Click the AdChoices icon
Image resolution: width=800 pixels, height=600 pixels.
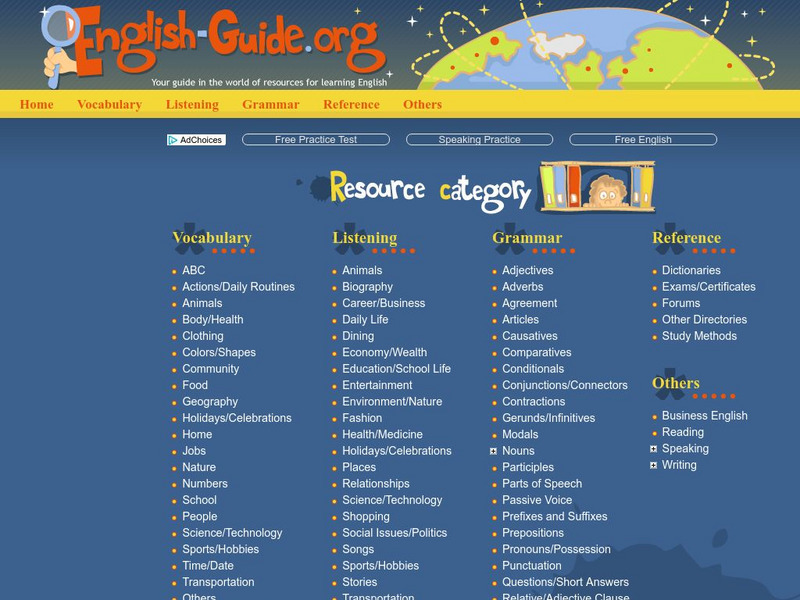click(x=172, y=139)
